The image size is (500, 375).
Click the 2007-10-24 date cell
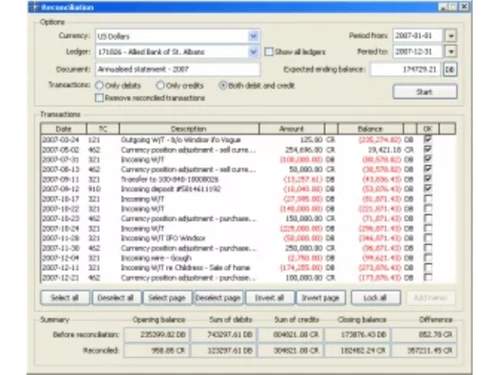pos(61,228)
